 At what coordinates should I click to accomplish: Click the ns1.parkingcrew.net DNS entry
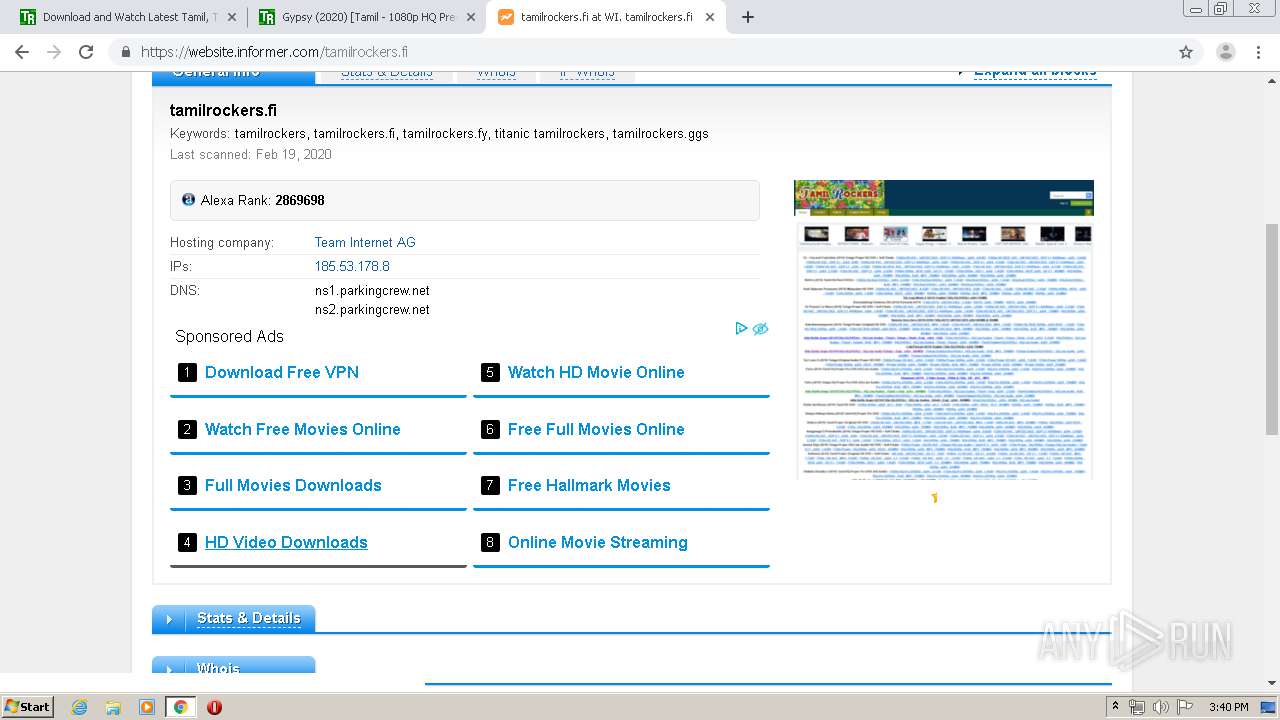click(x=372, y=290)
